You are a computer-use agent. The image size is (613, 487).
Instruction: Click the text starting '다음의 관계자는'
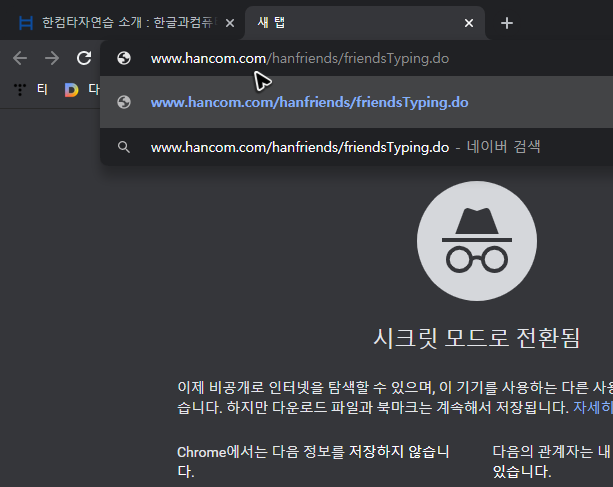pos(552,462)
